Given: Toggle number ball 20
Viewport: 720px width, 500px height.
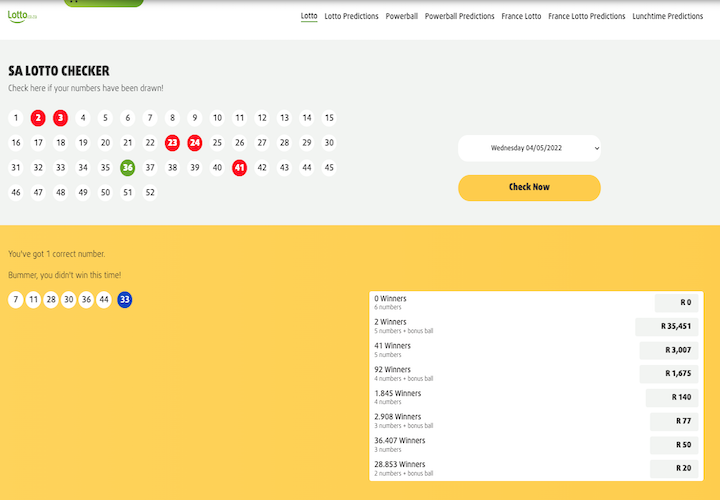Looking at the screenshot, I should click(105, 143).
